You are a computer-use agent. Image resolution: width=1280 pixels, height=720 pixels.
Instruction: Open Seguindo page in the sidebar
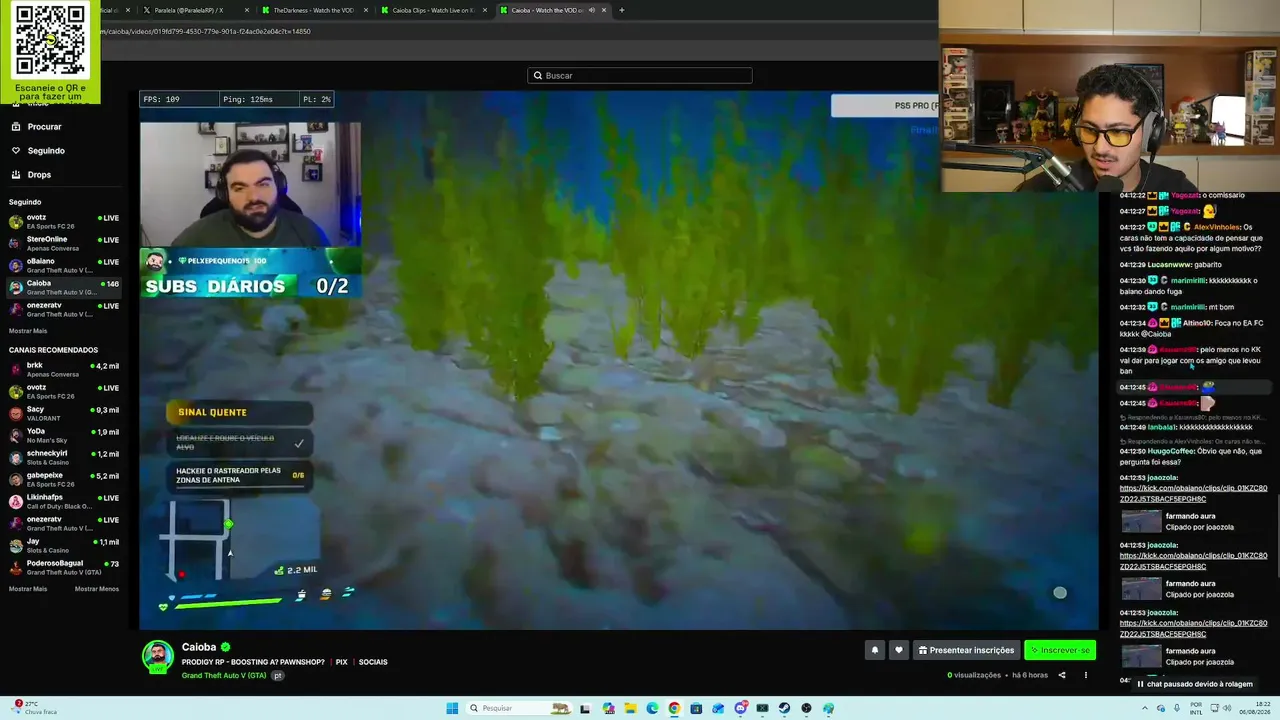pyautogui.click(x=39, y=151)
